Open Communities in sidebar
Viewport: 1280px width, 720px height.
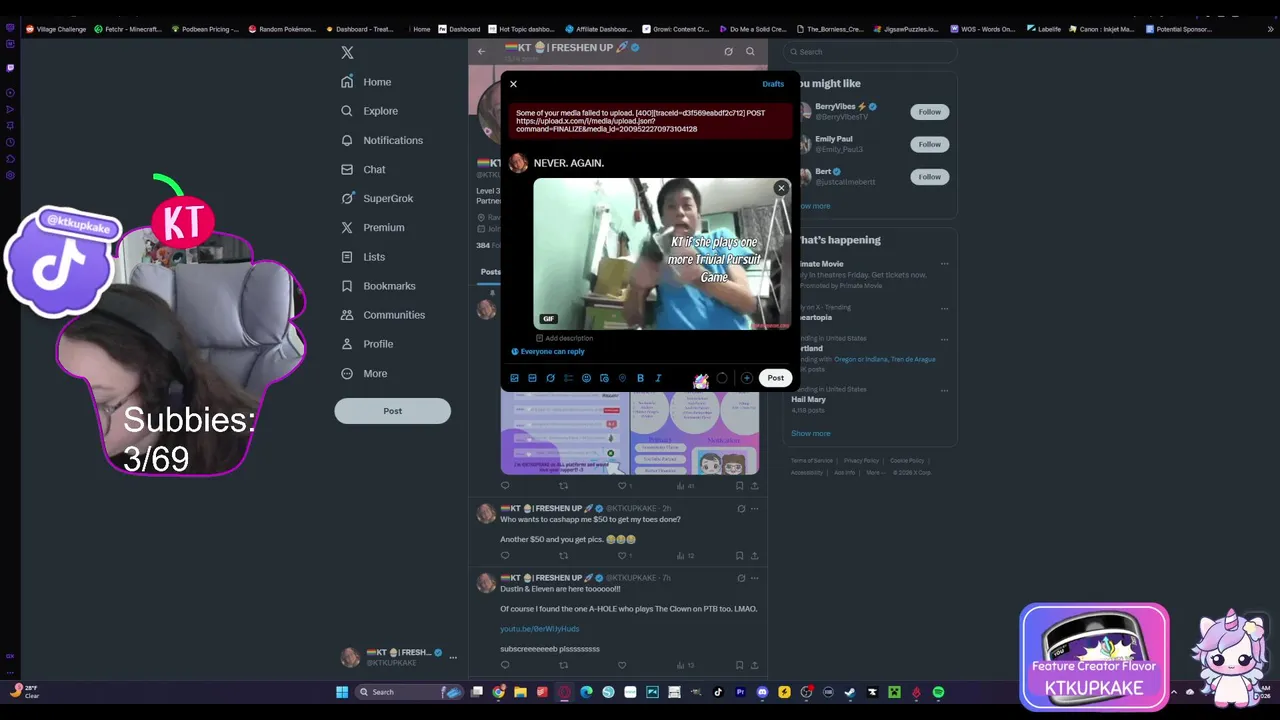[x=383, y=315]
